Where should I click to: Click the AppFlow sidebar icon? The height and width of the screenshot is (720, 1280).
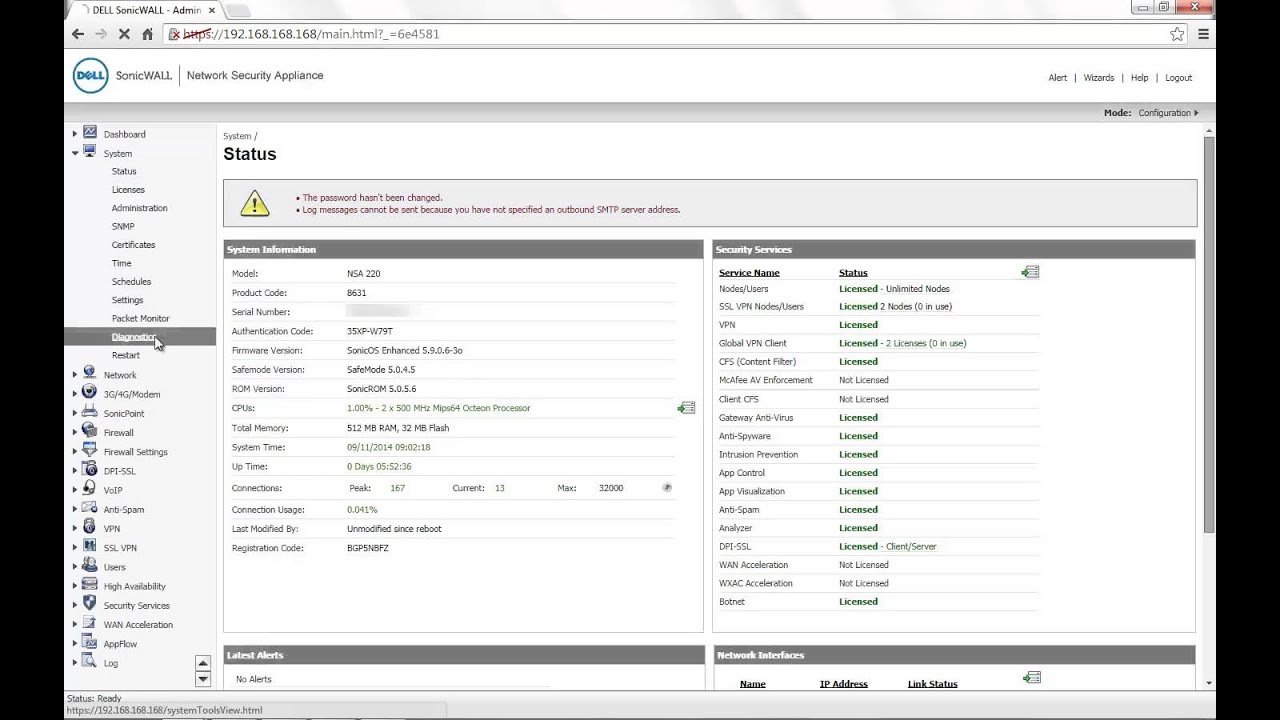click(x=89, y=643)
